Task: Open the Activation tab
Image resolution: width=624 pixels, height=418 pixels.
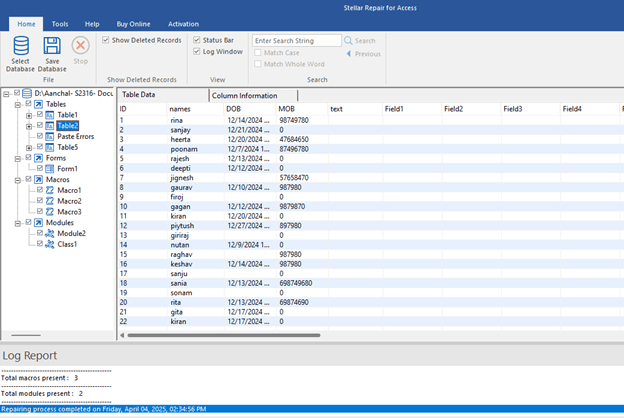Action: [183, 22]
